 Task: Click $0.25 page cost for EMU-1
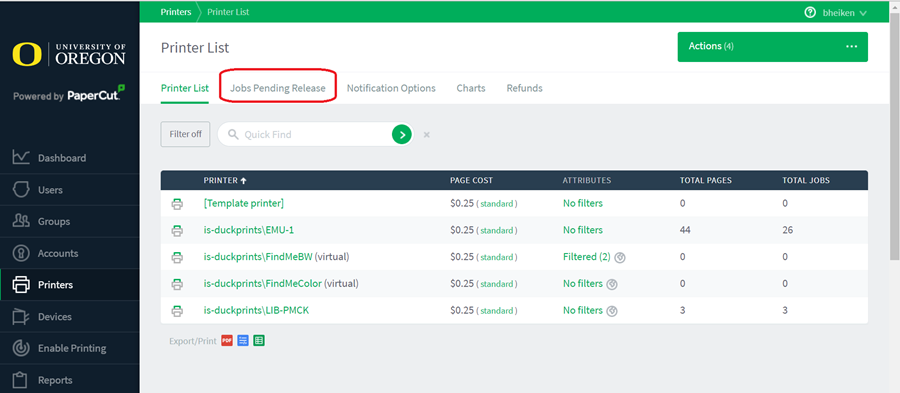(x=462, y=230)
